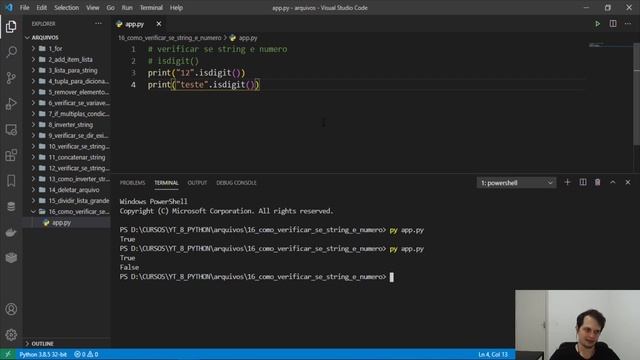This screenshot has height=360, width=640.
Task: Open the Go menu
Action: click(111, 8)
